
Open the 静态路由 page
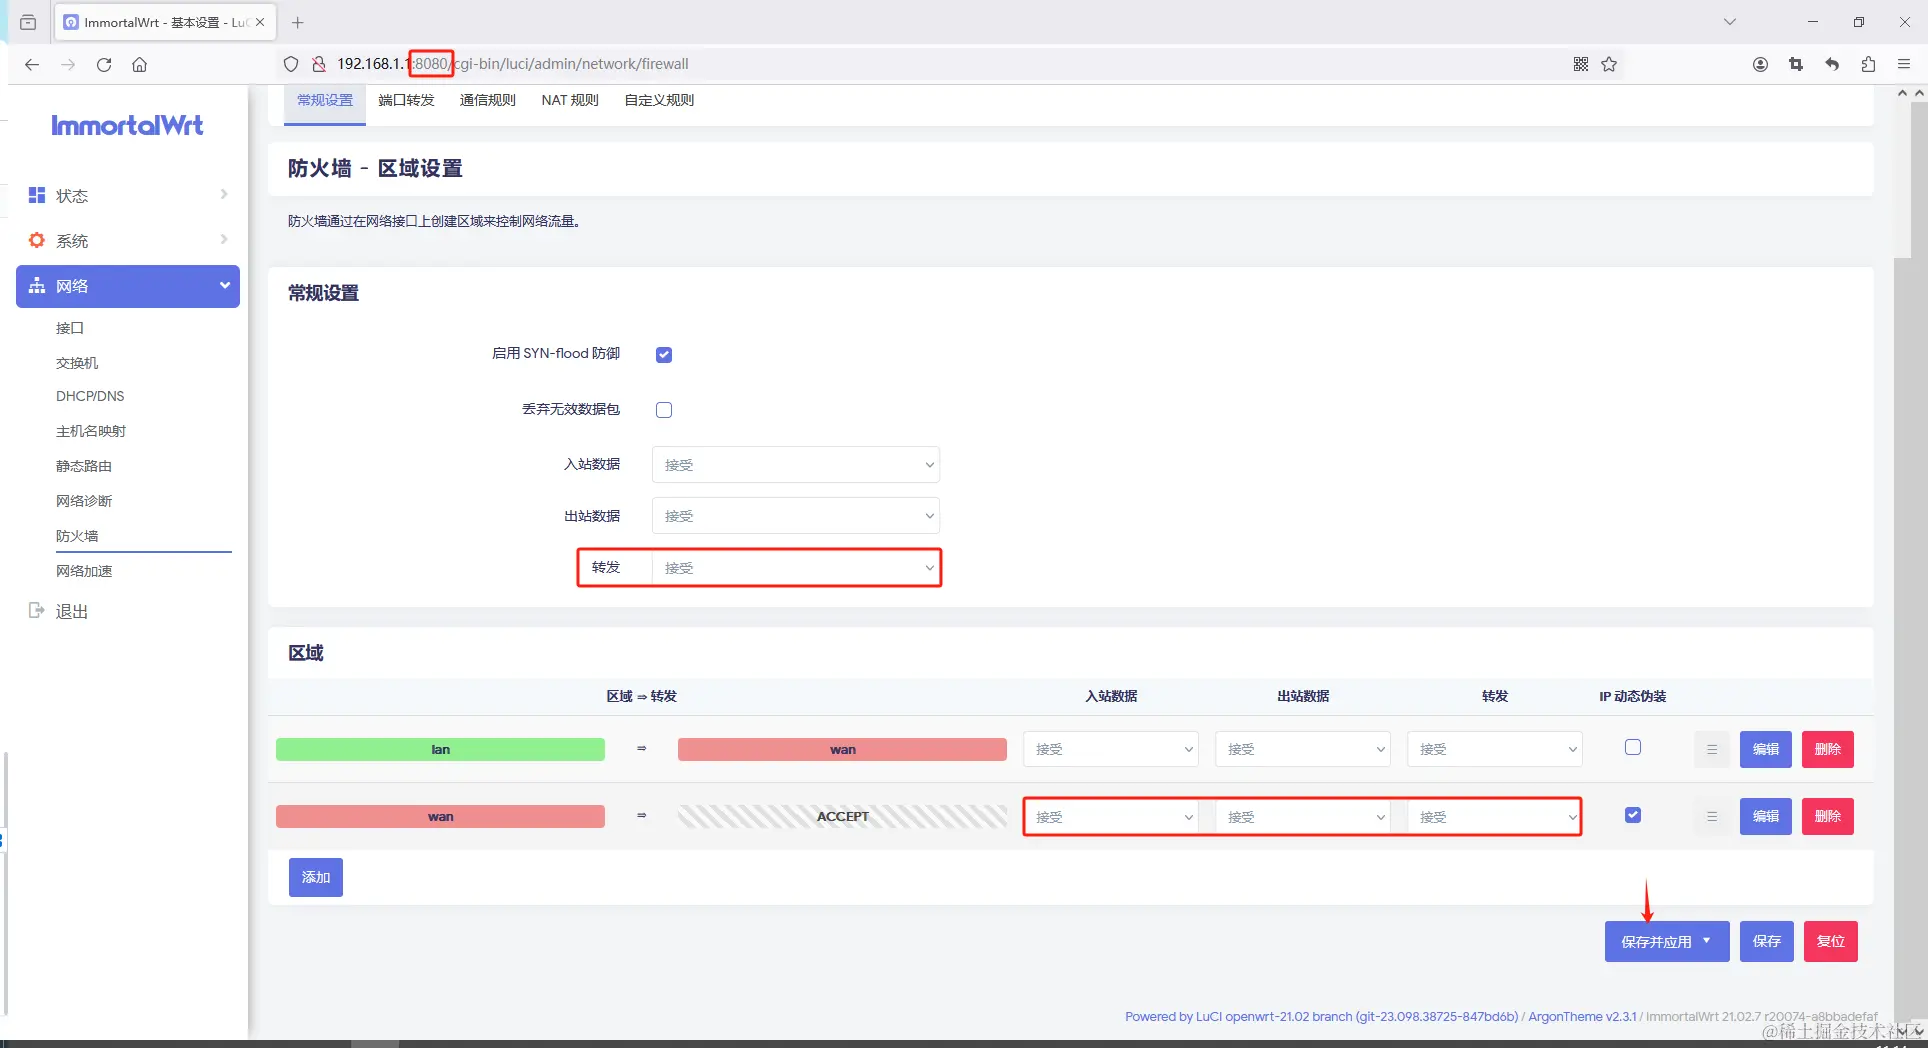(84, 466)
